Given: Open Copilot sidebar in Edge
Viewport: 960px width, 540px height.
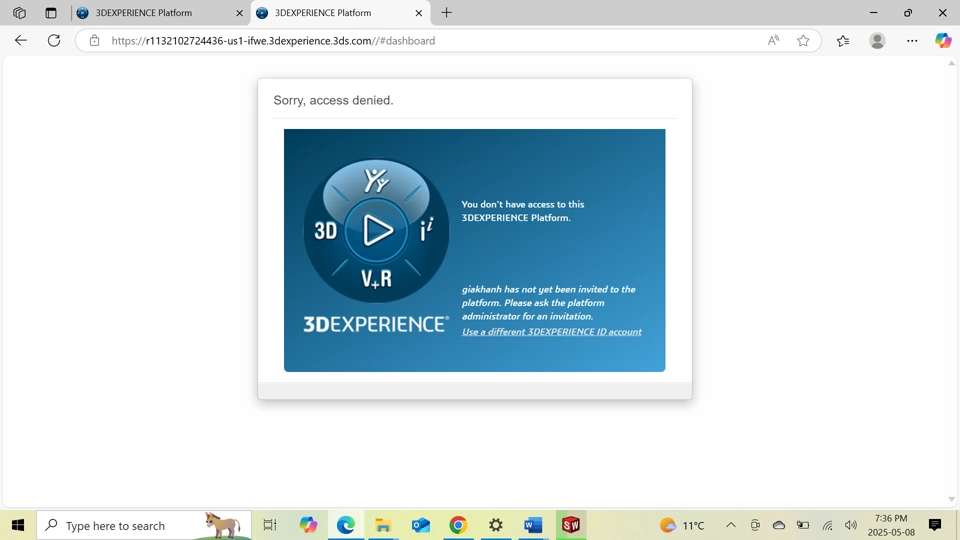Looking at the screenshot, I should pos(943,40).
